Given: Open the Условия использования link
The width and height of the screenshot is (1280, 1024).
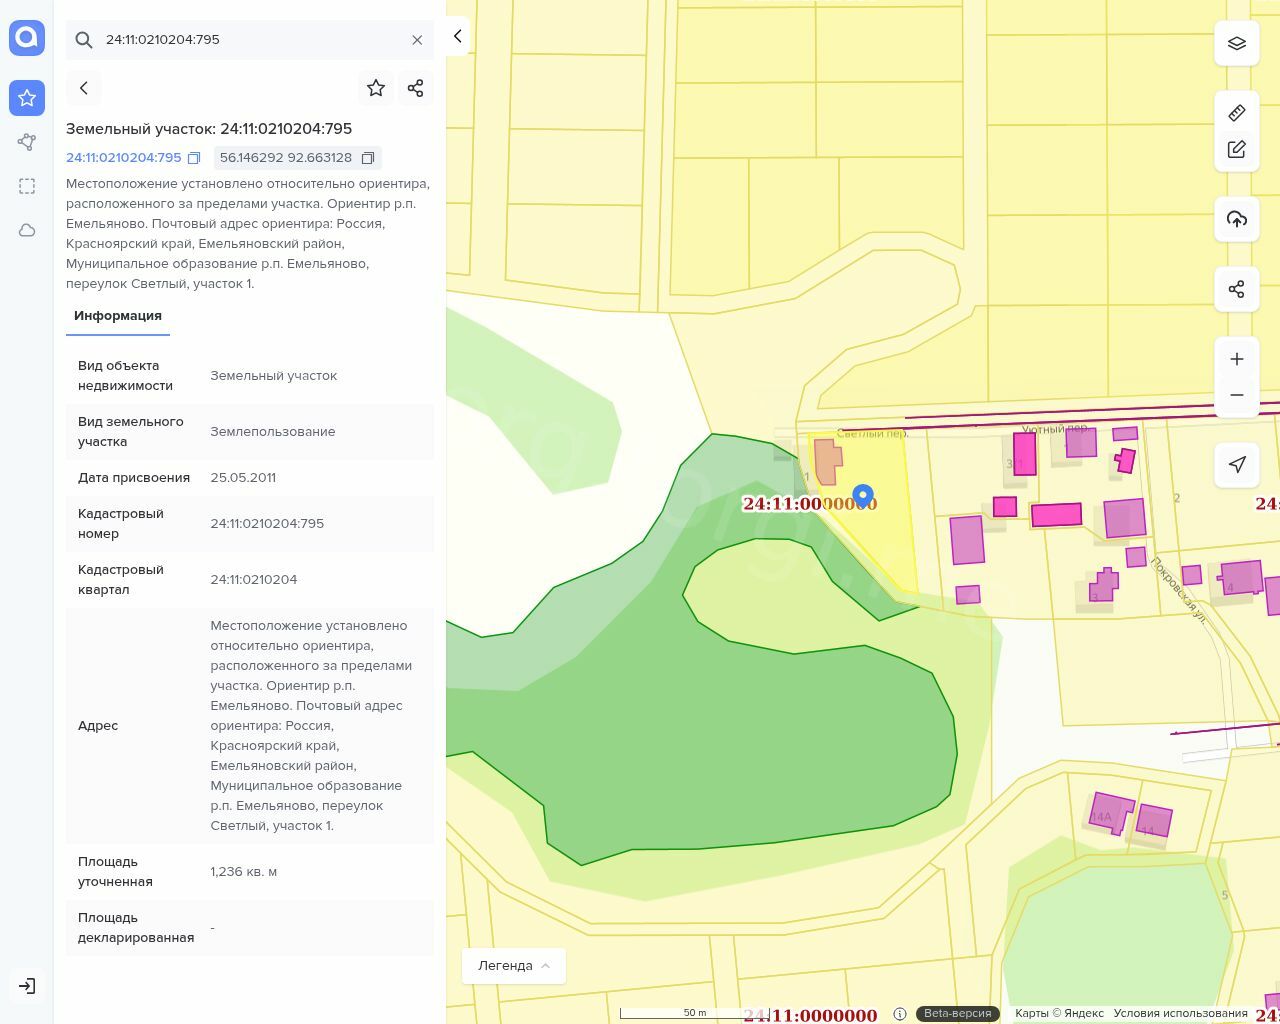Looking at the screenshot, I should coord(1180,1013).
